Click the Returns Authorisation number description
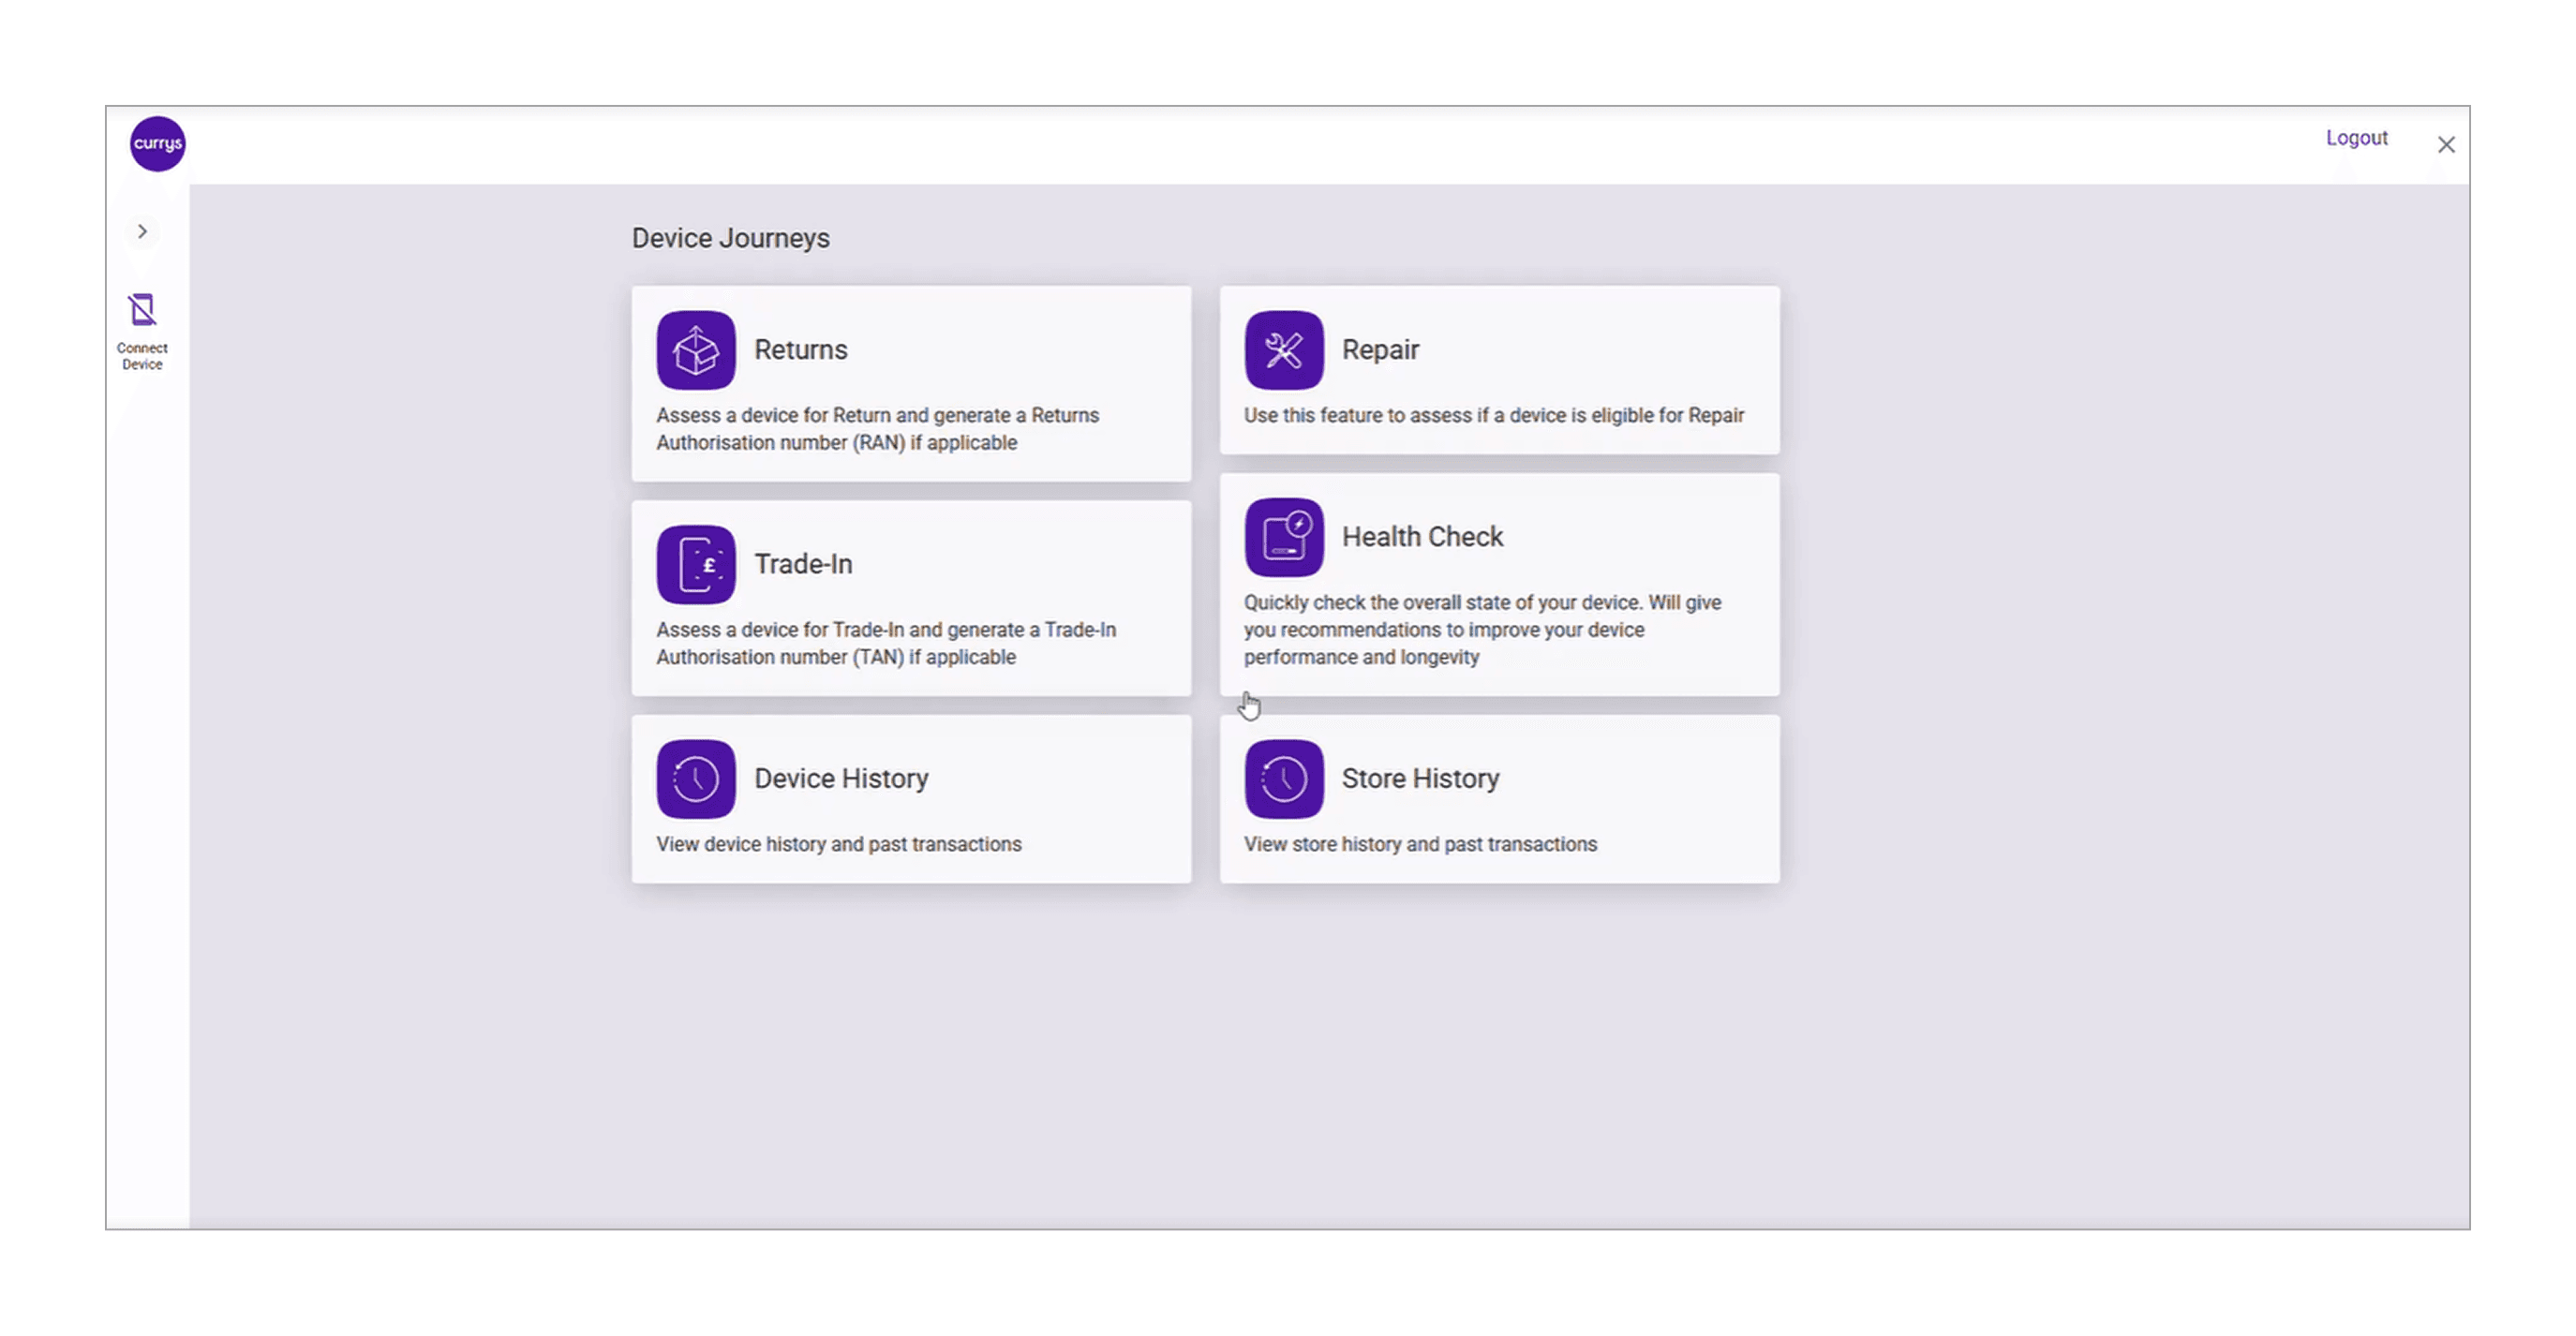 pyautogui.click(x=876, y=429)
